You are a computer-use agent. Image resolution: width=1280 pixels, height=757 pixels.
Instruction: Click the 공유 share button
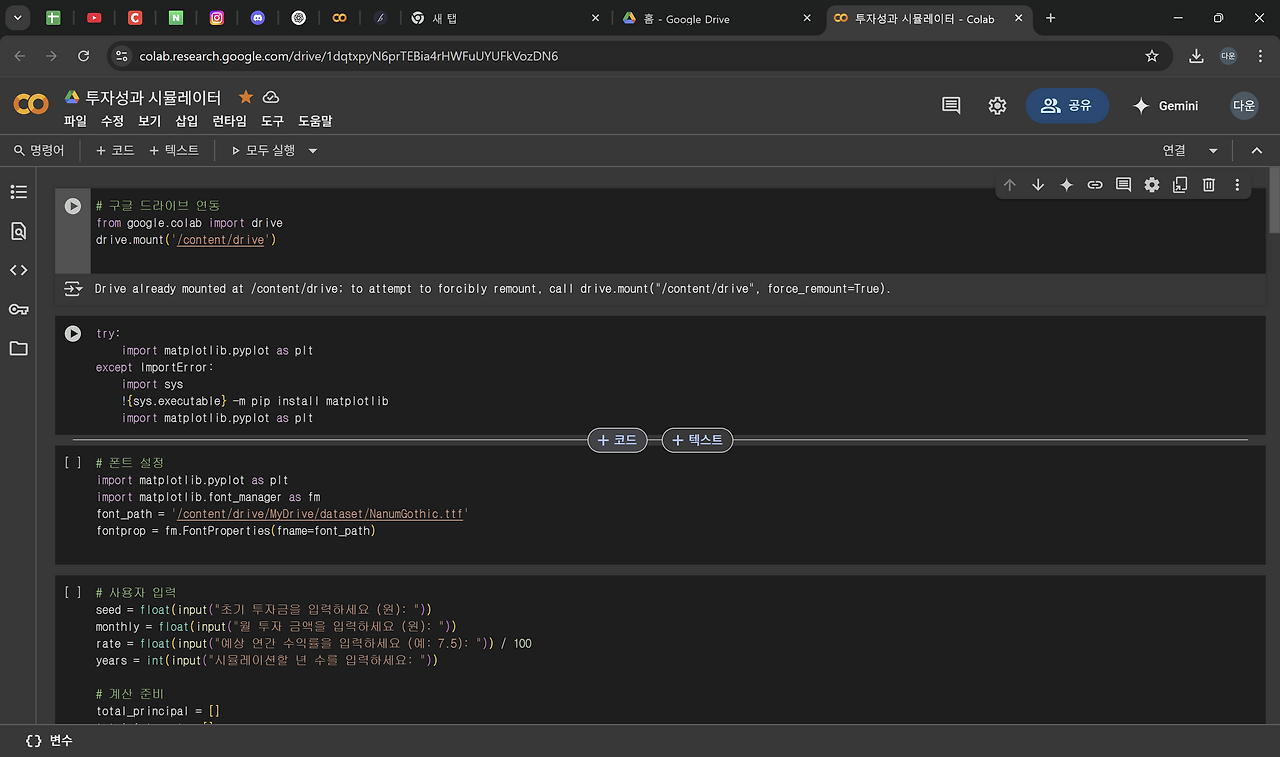click(x=1067, y=105)
